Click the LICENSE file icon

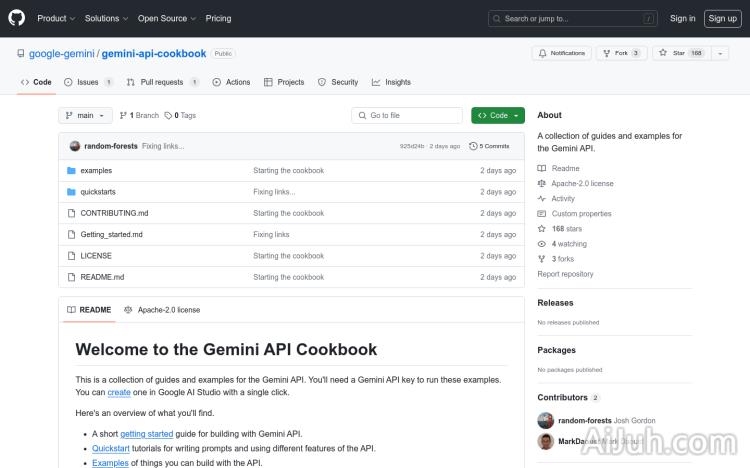[71, 256]
